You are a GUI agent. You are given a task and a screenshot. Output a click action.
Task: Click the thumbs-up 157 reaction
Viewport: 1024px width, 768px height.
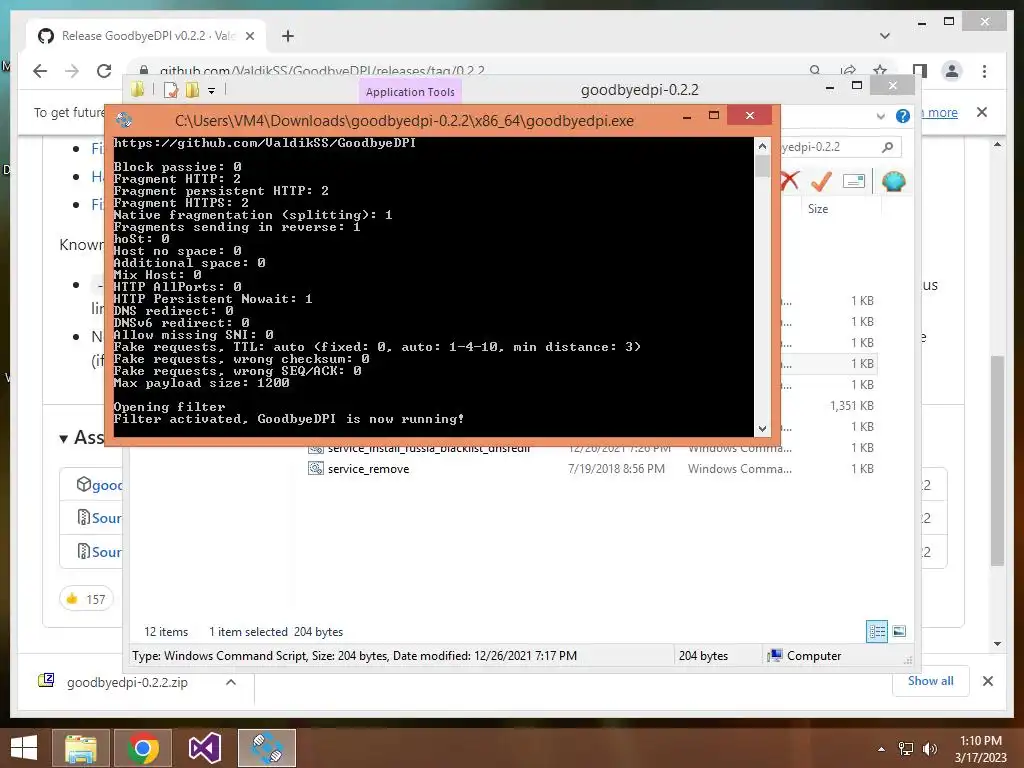(x=86, y=599)
